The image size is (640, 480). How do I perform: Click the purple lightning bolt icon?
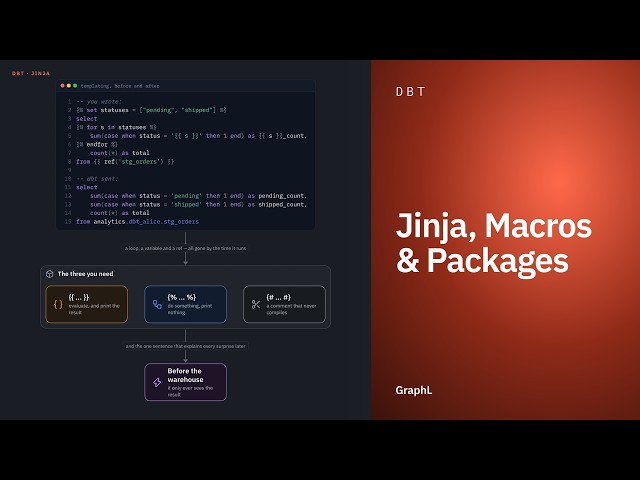pos(157,382)
